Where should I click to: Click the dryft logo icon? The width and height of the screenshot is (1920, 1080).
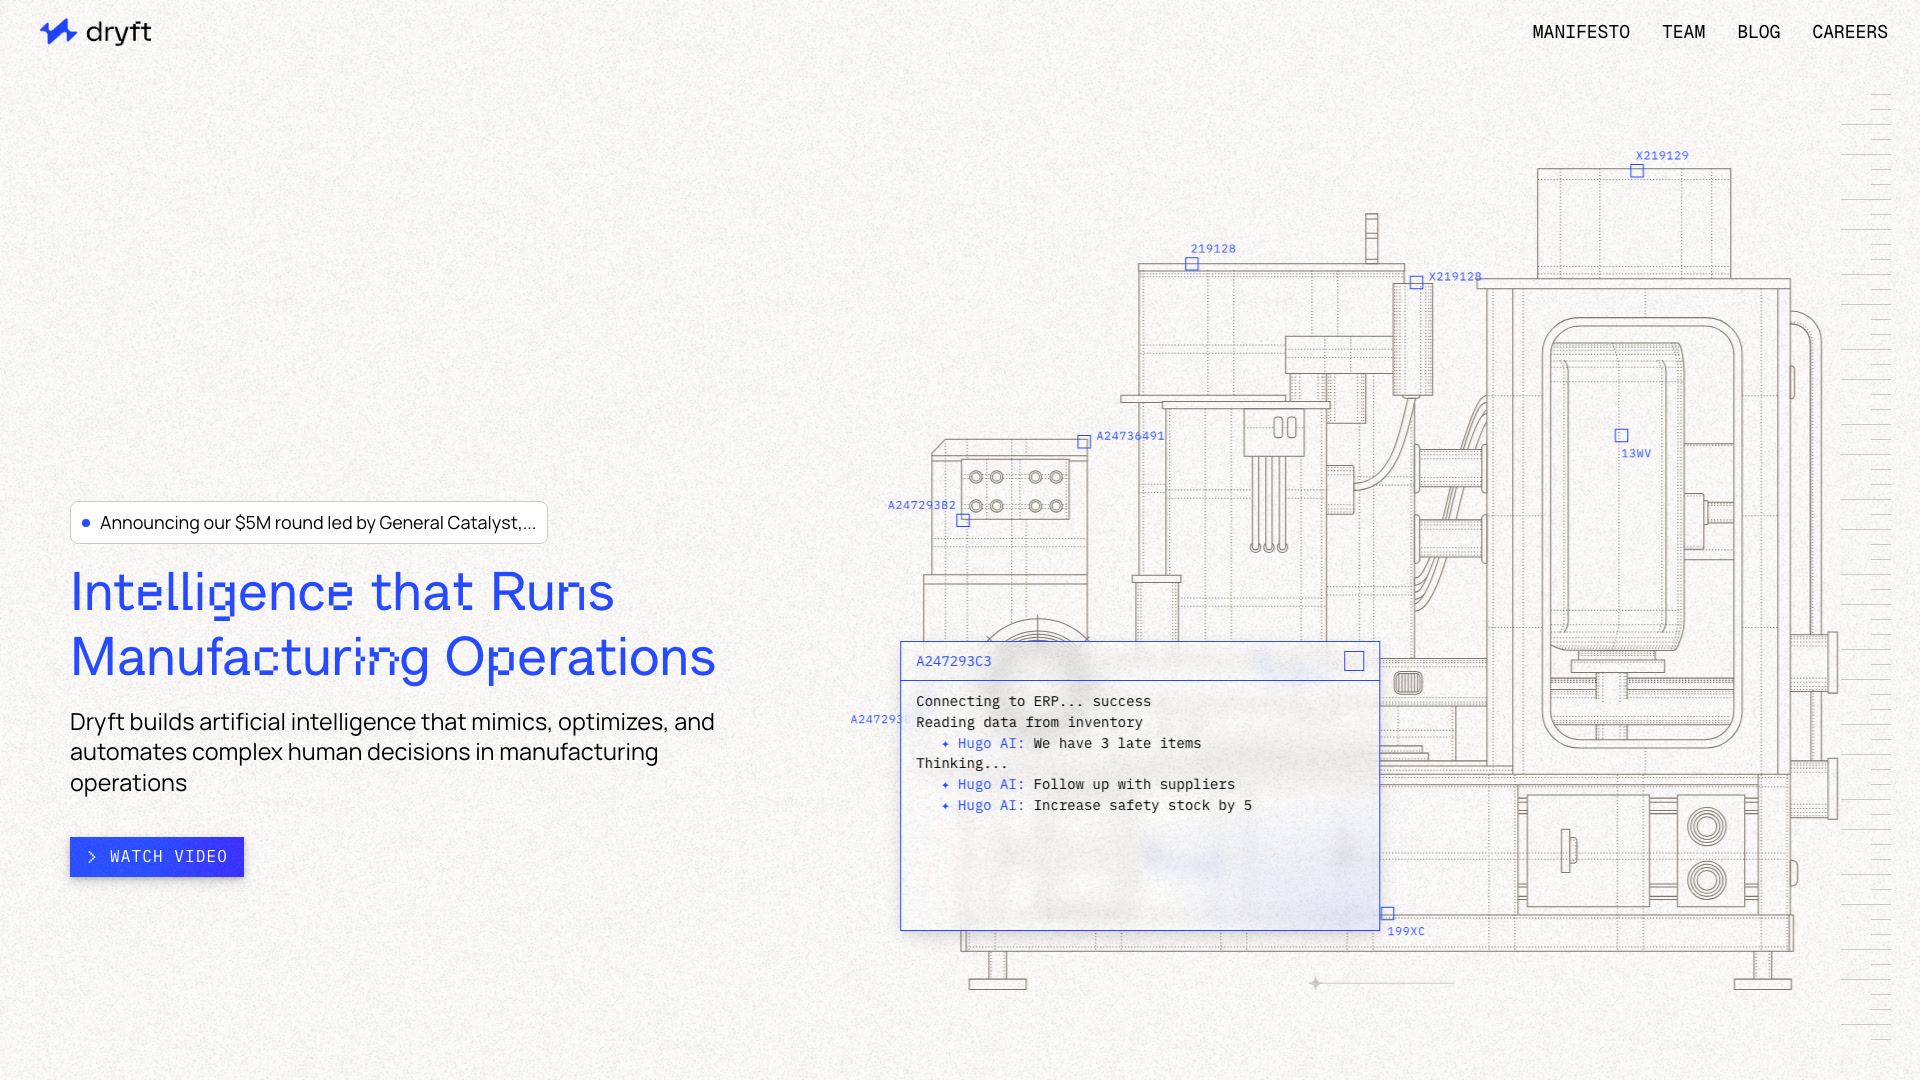pos(58,32)
